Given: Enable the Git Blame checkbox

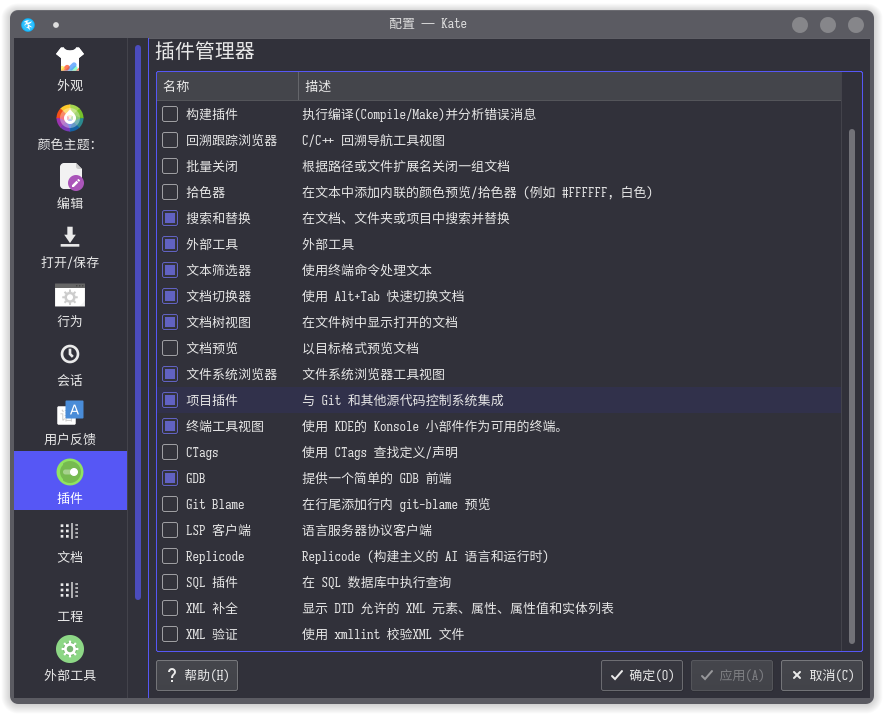Looking at the screenshot, I should tap(170, 504).
